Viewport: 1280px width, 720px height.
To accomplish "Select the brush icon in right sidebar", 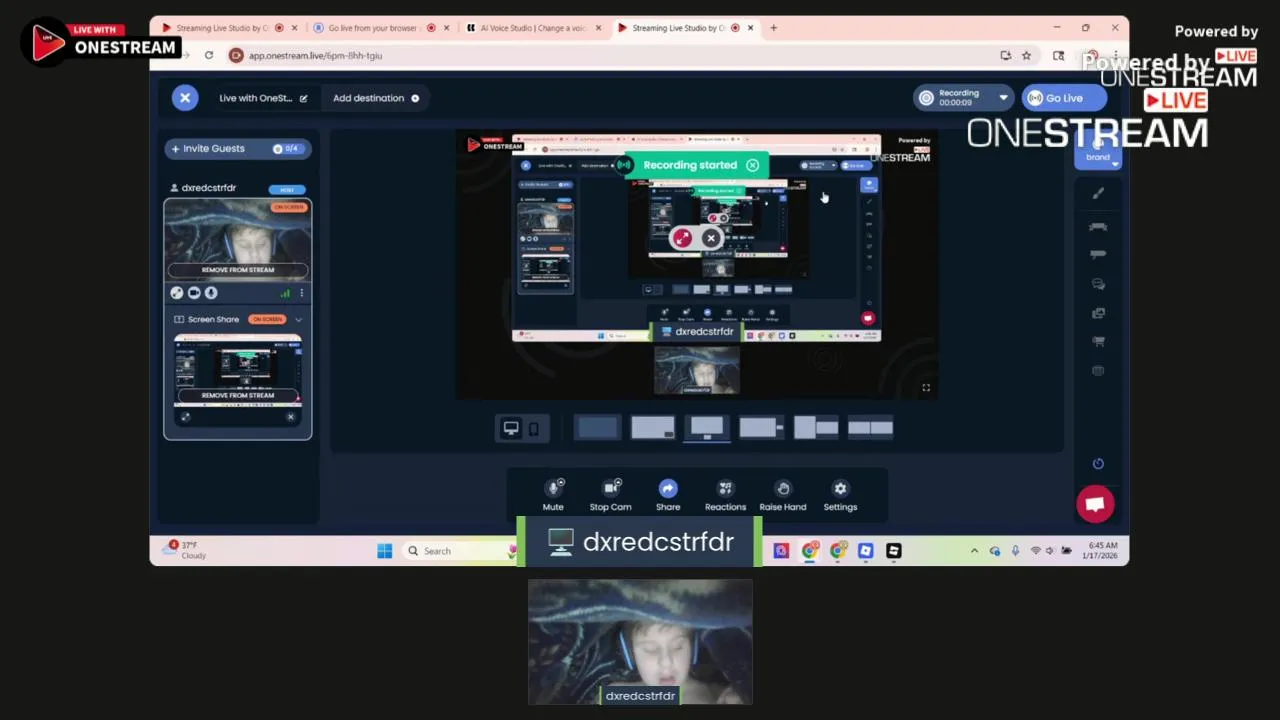I will [x=1098, y=194].
